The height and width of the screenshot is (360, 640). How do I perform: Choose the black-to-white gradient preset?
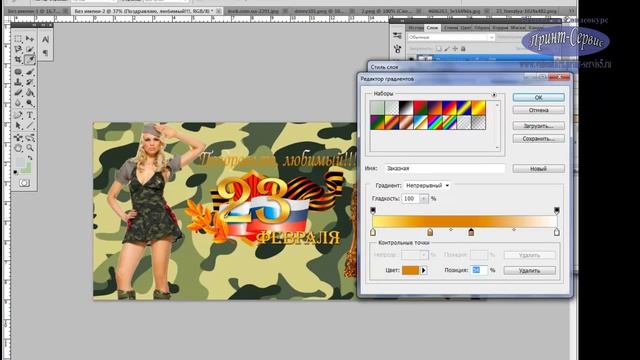pyautogui.click(x=406, y=108)
